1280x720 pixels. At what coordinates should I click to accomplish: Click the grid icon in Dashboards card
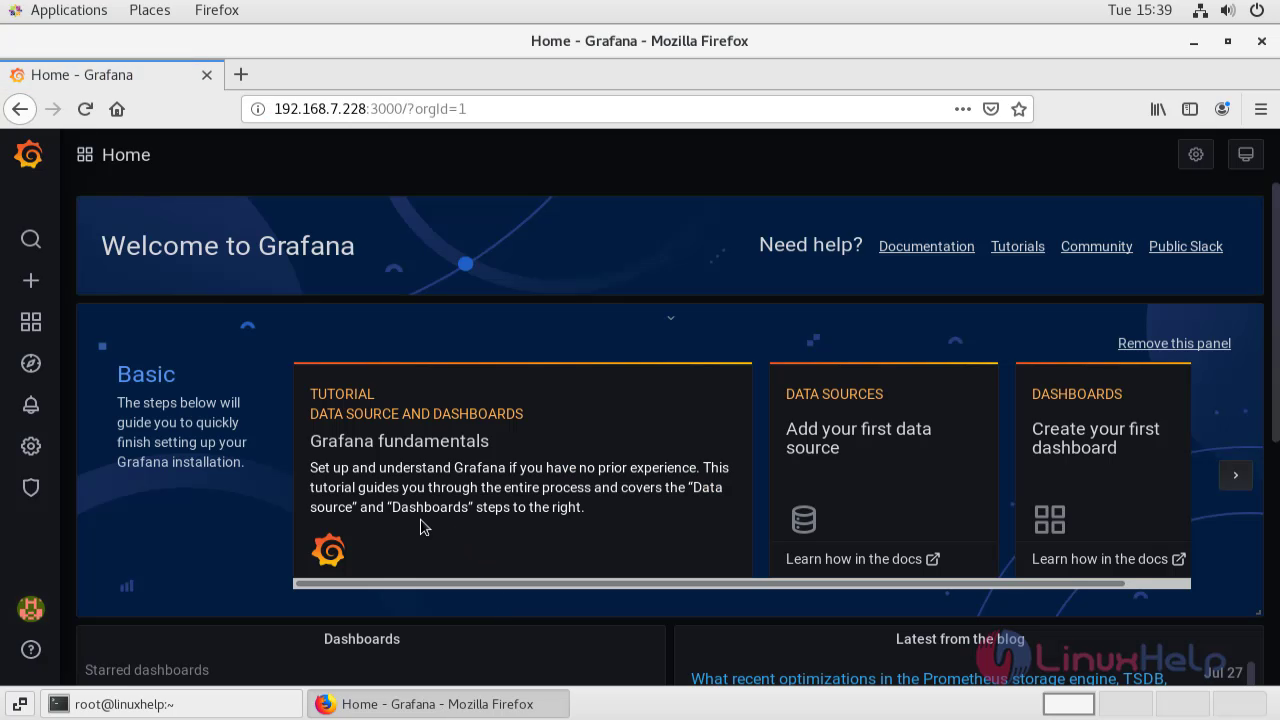(x=1050, y=519)
